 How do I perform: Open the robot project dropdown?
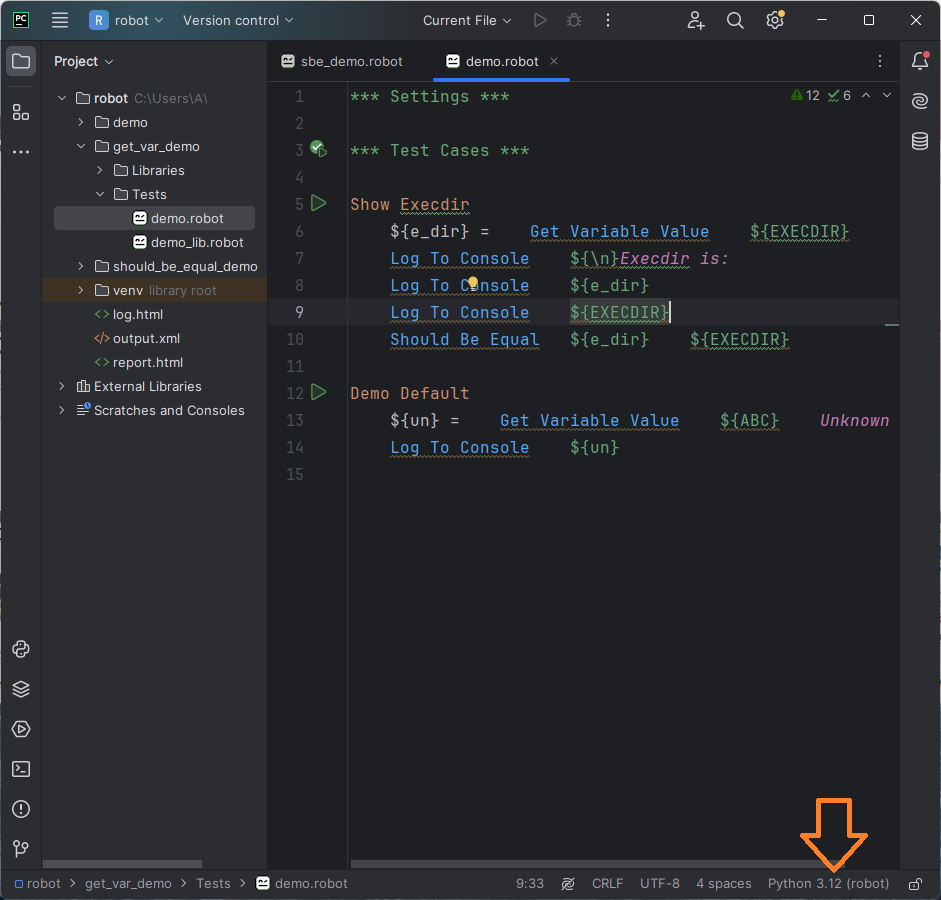click(x=127, y=20)
